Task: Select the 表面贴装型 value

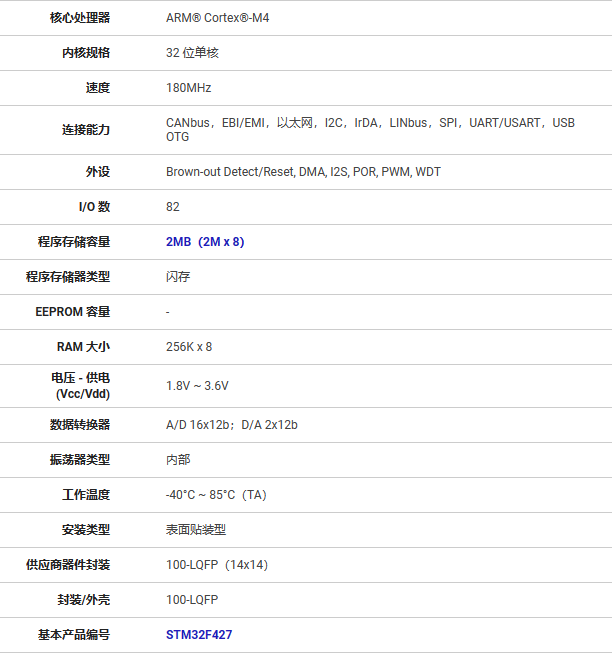Action: 196,530
